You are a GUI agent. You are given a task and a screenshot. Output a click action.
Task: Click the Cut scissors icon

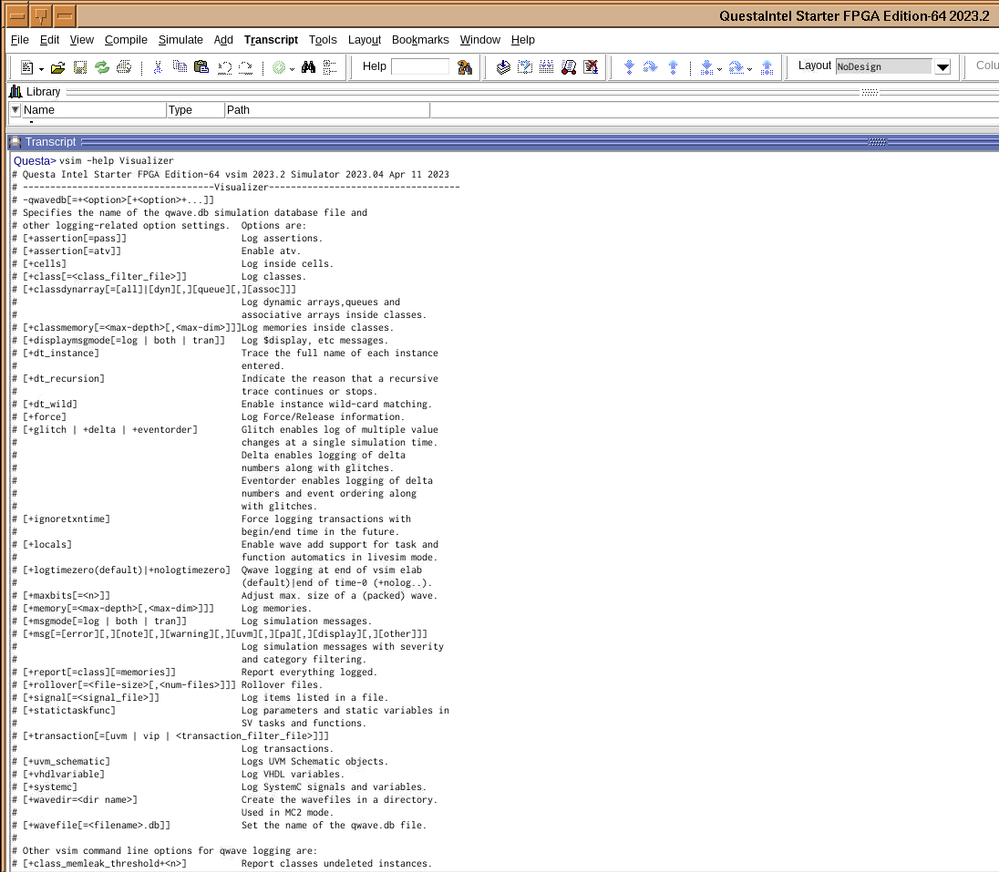pos(158,67)
